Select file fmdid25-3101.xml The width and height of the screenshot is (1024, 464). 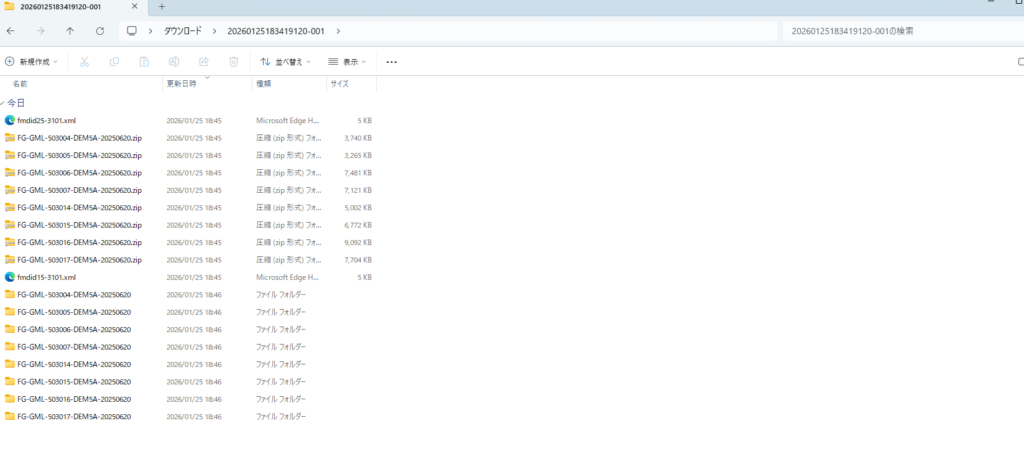(x=46, y=120)
